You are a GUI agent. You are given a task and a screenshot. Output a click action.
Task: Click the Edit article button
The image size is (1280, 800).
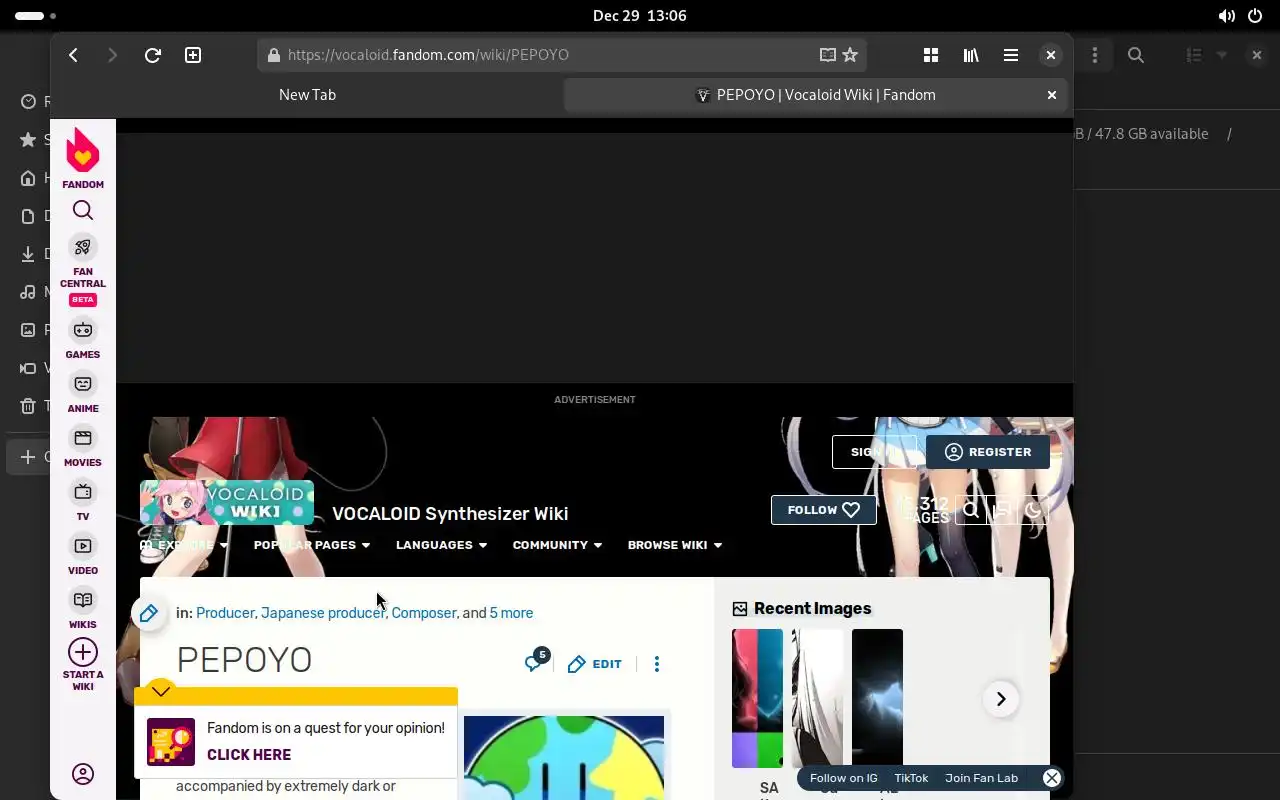pyautogui.click(x=595, y=664)
